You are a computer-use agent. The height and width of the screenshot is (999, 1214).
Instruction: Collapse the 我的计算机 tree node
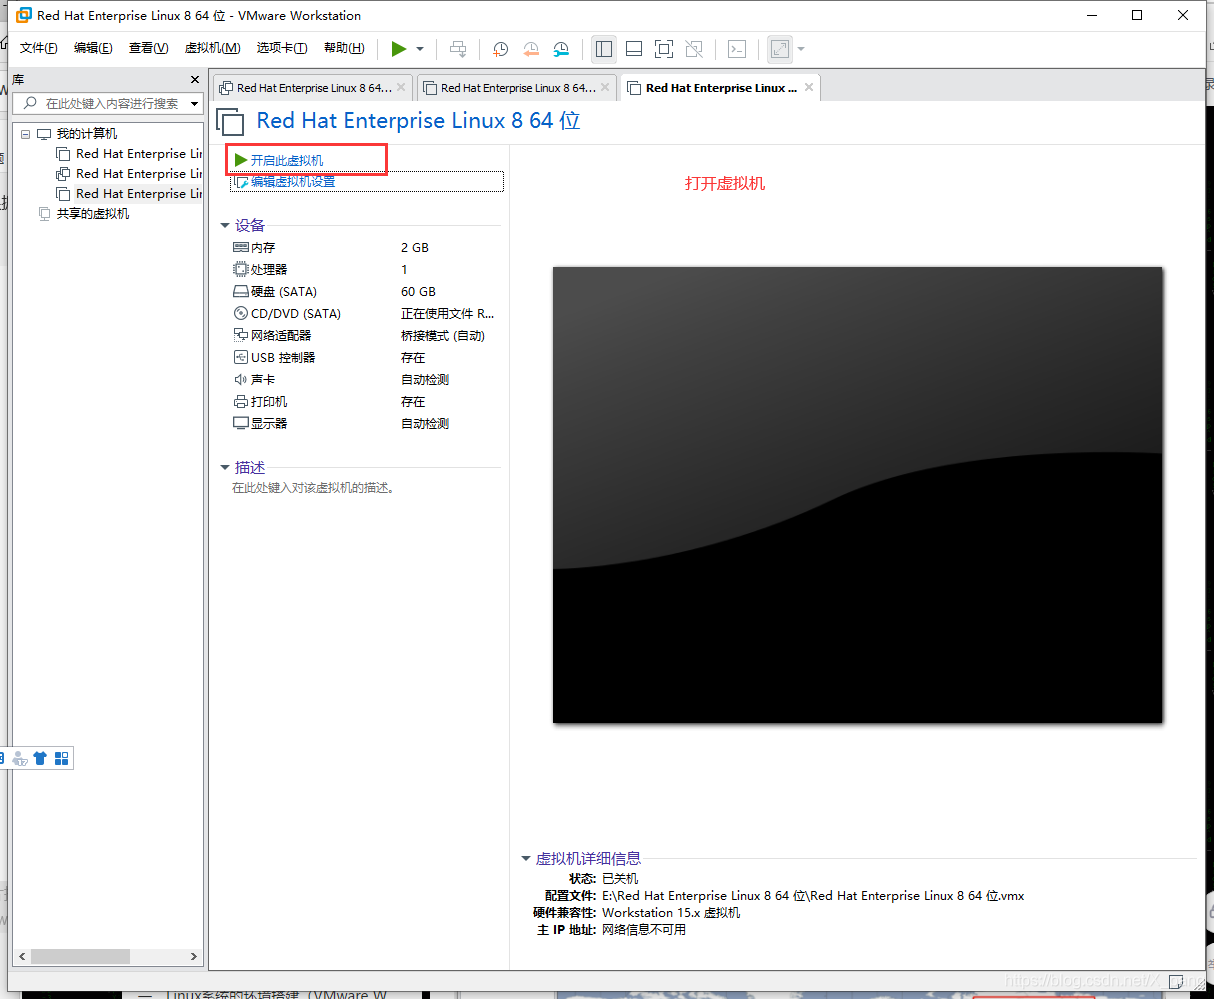[x=26, y=134]
